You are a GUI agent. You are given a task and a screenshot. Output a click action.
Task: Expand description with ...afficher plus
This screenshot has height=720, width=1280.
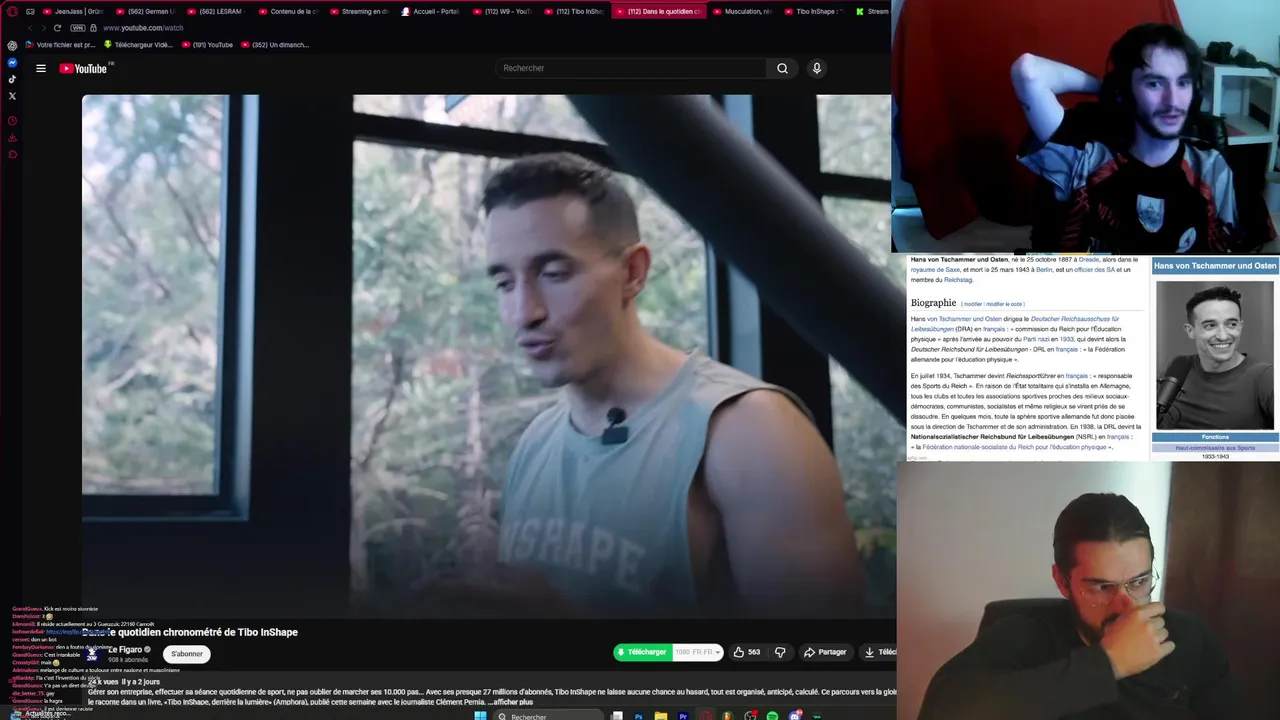(510, 702)
